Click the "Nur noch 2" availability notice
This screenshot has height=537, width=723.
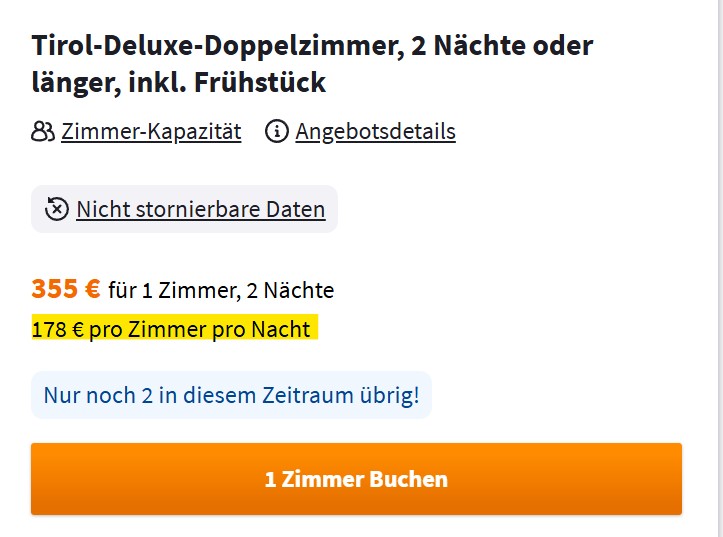90,396
